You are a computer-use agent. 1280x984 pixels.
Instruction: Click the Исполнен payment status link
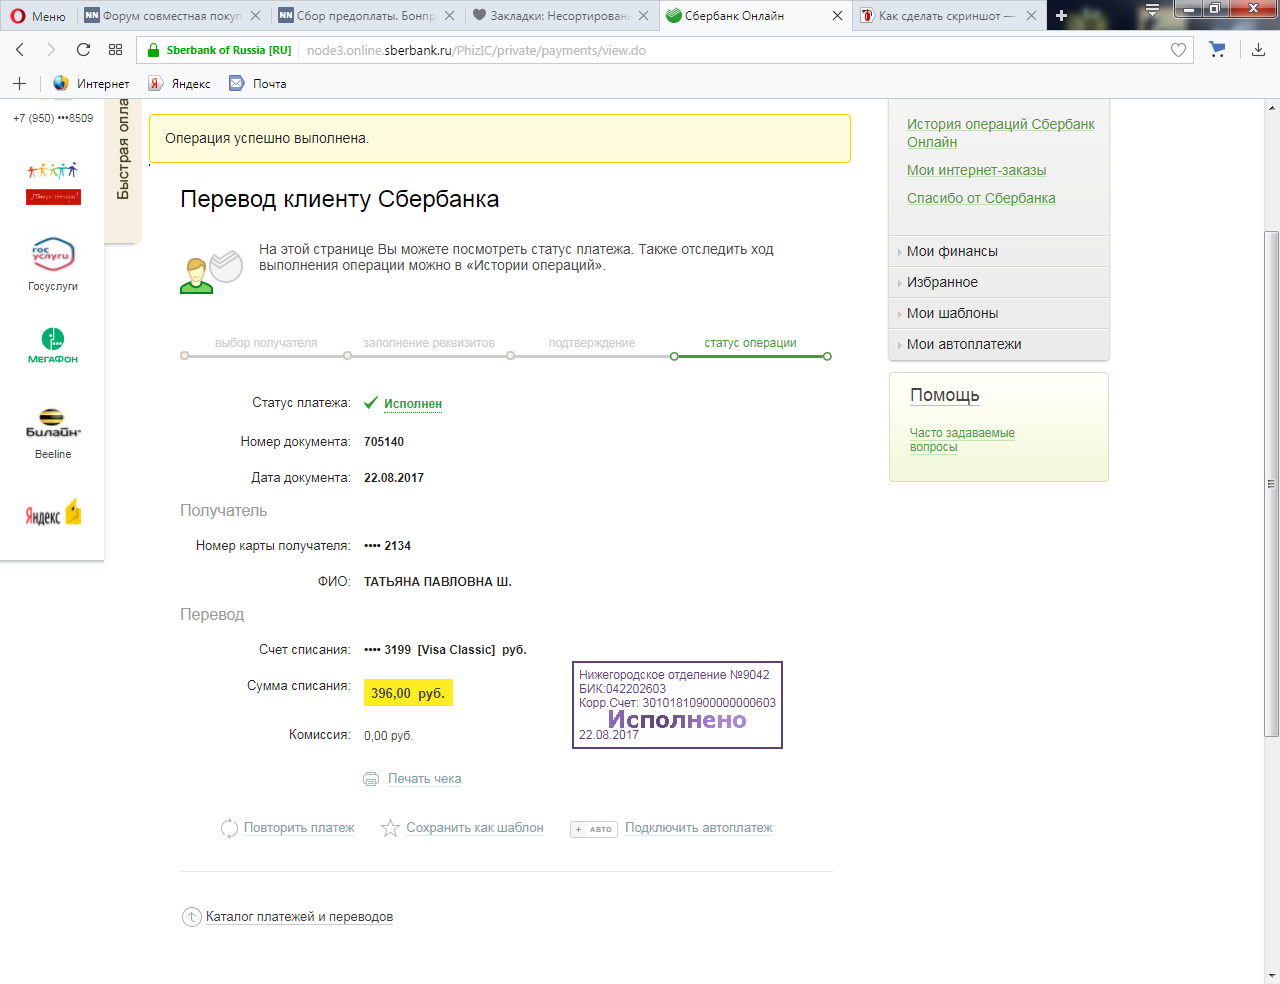(413, 404)
